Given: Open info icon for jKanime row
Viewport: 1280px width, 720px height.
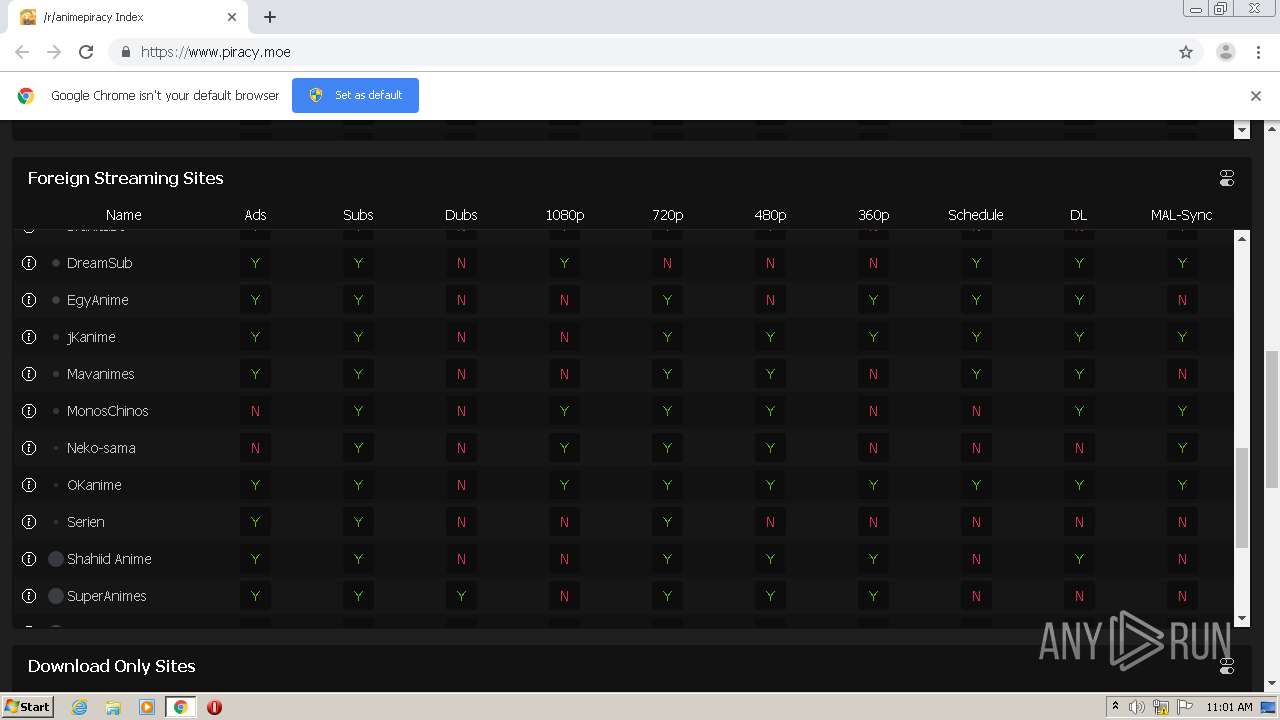Looking at the screenshot, I should [29, 337].
